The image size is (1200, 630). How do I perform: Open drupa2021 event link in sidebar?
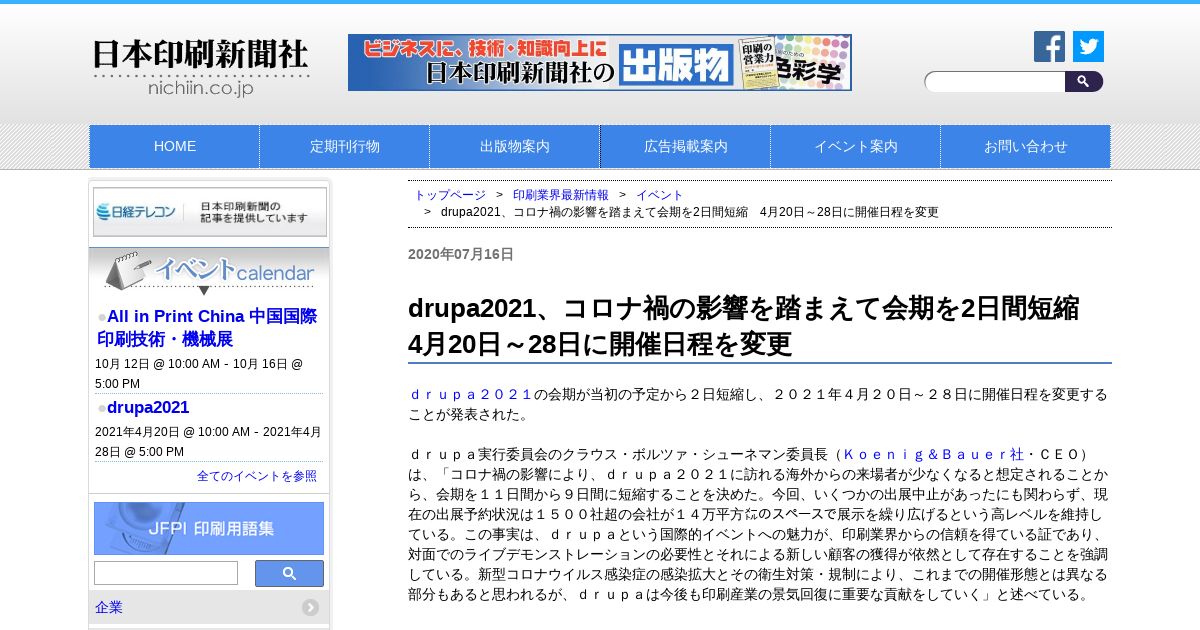pyautogui.click(x=148, y=408)
